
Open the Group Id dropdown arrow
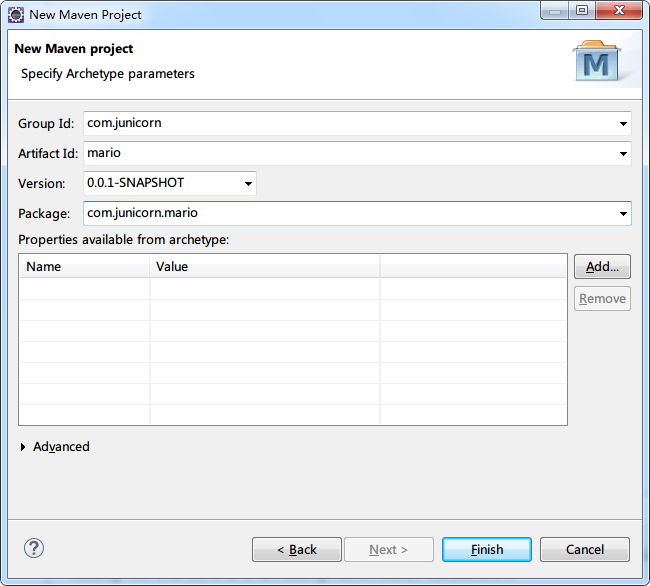point(623,123)
